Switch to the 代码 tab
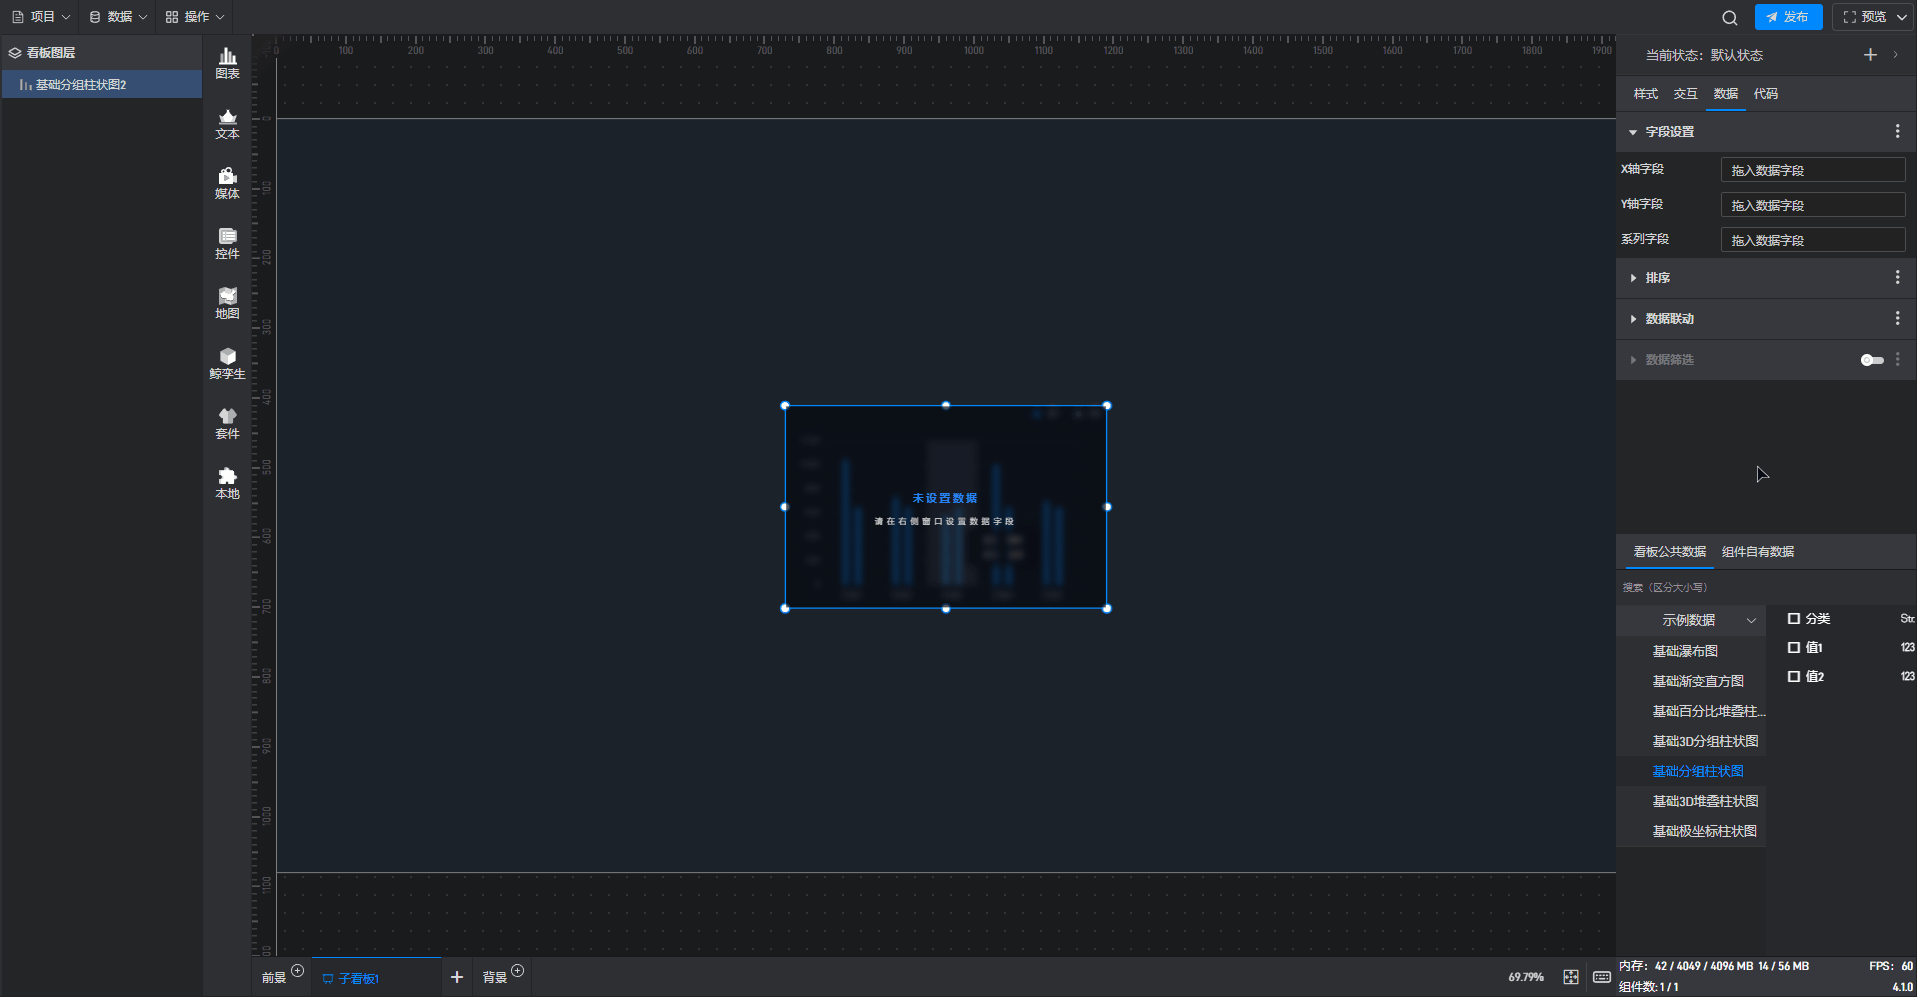The height and width of the screenshot is (997, 1917). (x=1765, y=94)
